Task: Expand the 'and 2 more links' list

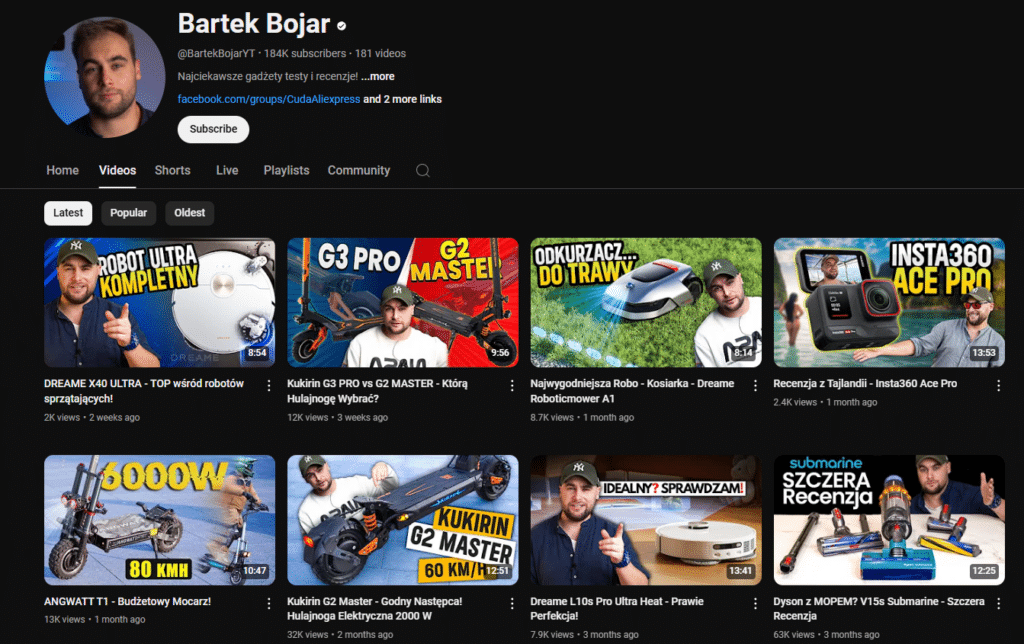Action: [402, 99]
